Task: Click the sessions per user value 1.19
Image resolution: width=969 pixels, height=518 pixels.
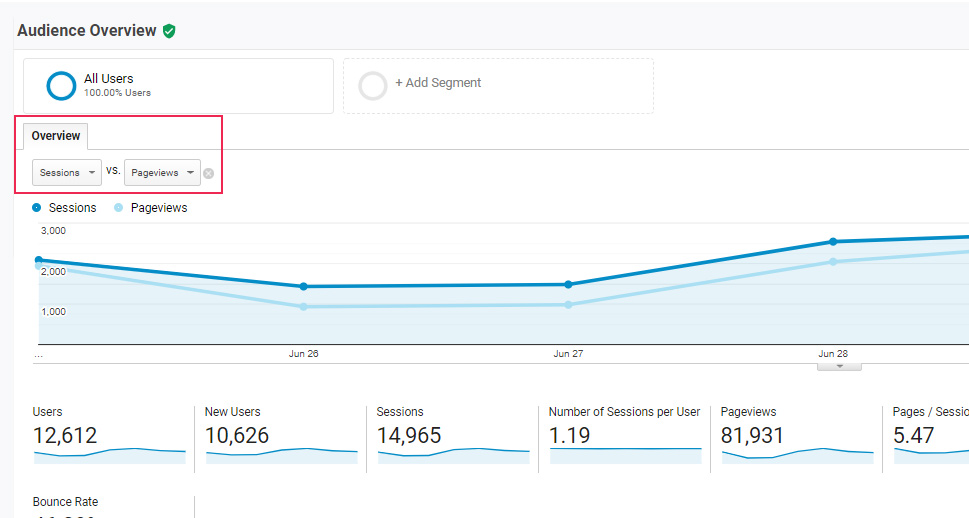Action: 570,436
